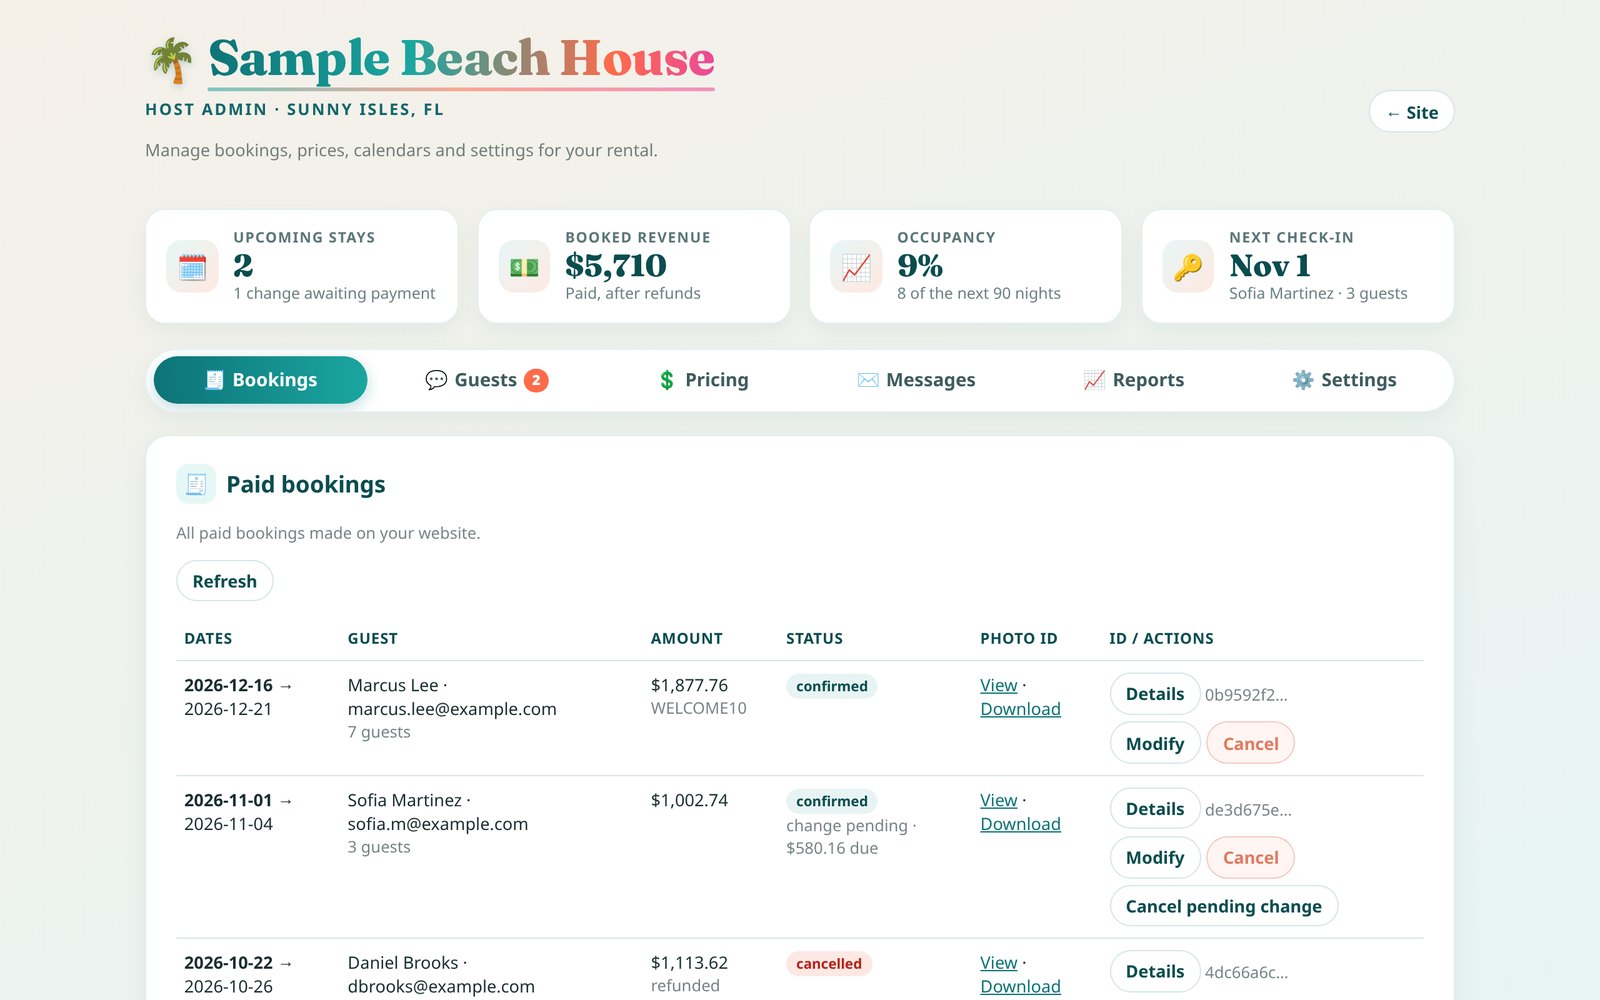Click the Sample Beach House title
Viewport: 1600px width, 1000px height.
coord(461,59)
